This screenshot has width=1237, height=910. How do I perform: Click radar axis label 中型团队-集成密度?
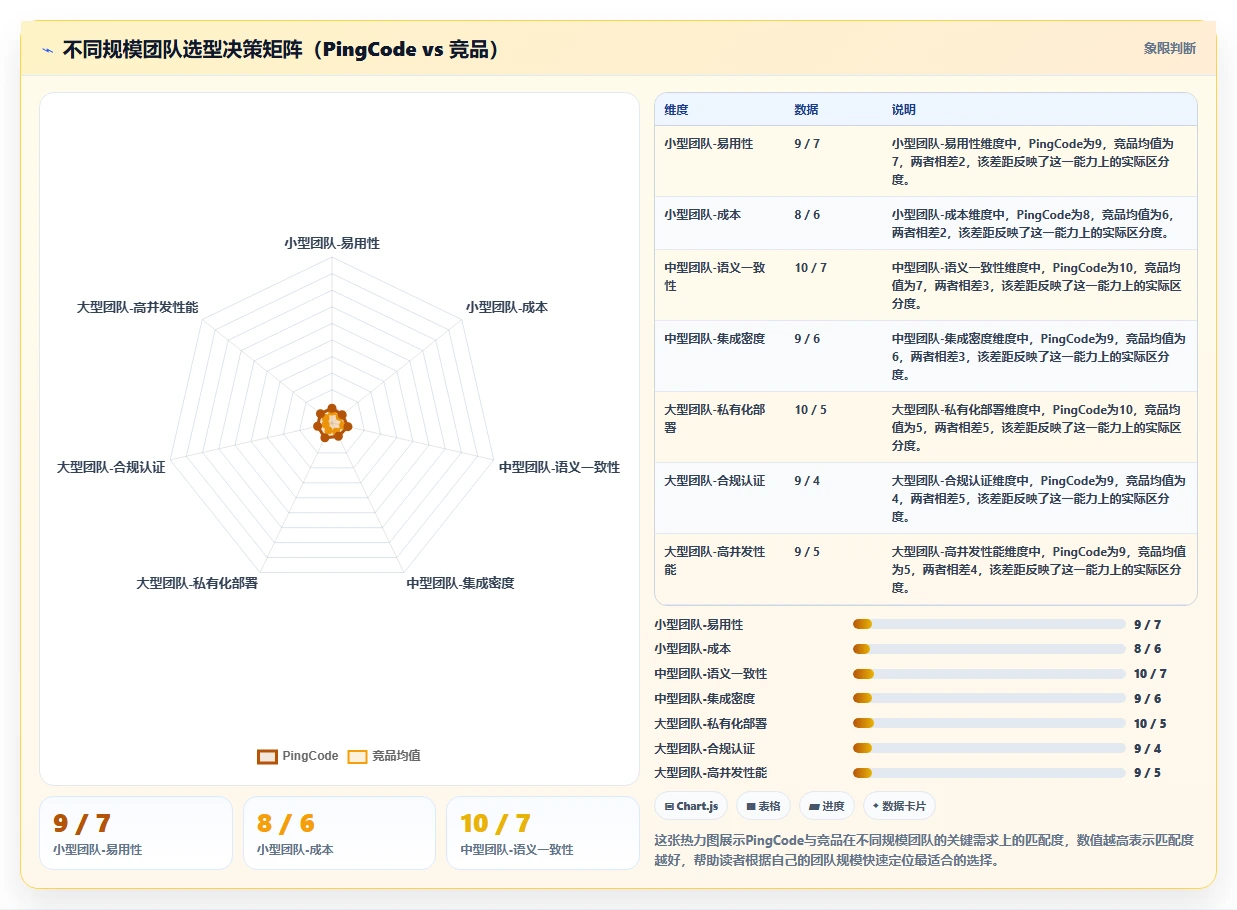coord(461,583)
